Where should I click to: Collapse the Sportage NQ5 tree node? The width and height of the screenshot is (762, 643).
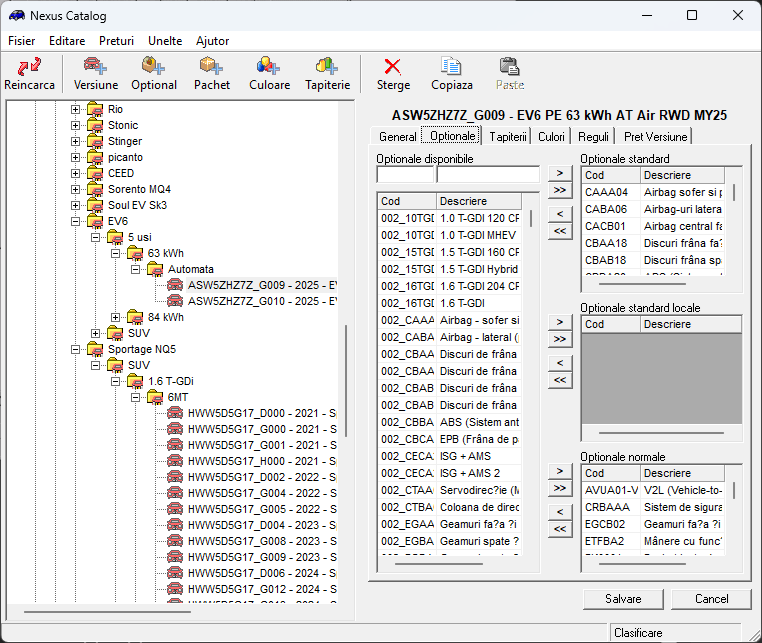click(75, 349)
